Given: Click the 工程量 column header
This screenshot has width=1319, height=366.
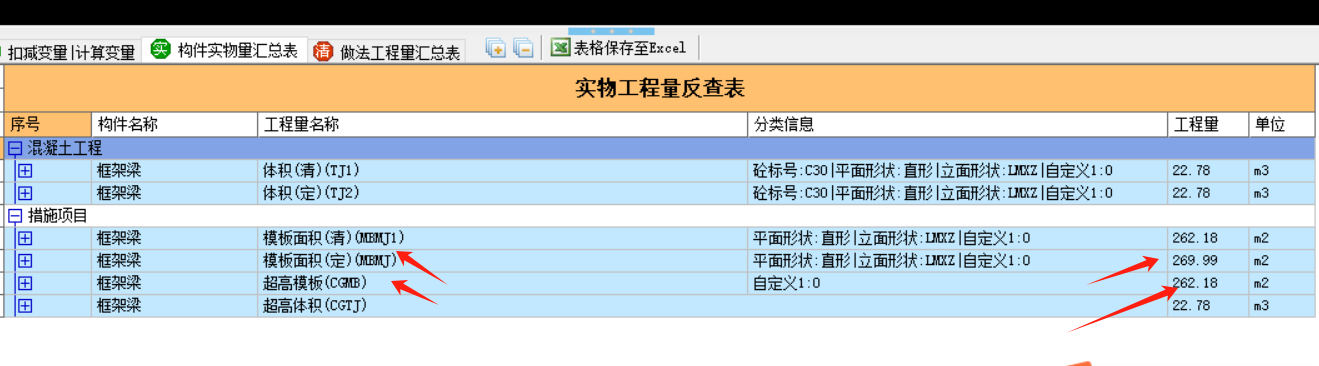Looking at the screenshot, I should [x=1208, y=125].
